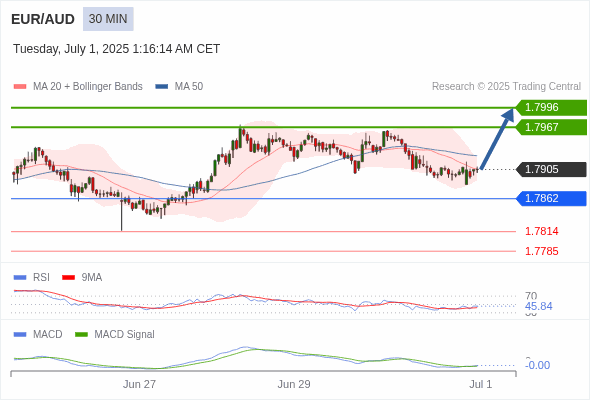Click the RSI value 45.84
The image size is (590, 400).
coord(538,306)
